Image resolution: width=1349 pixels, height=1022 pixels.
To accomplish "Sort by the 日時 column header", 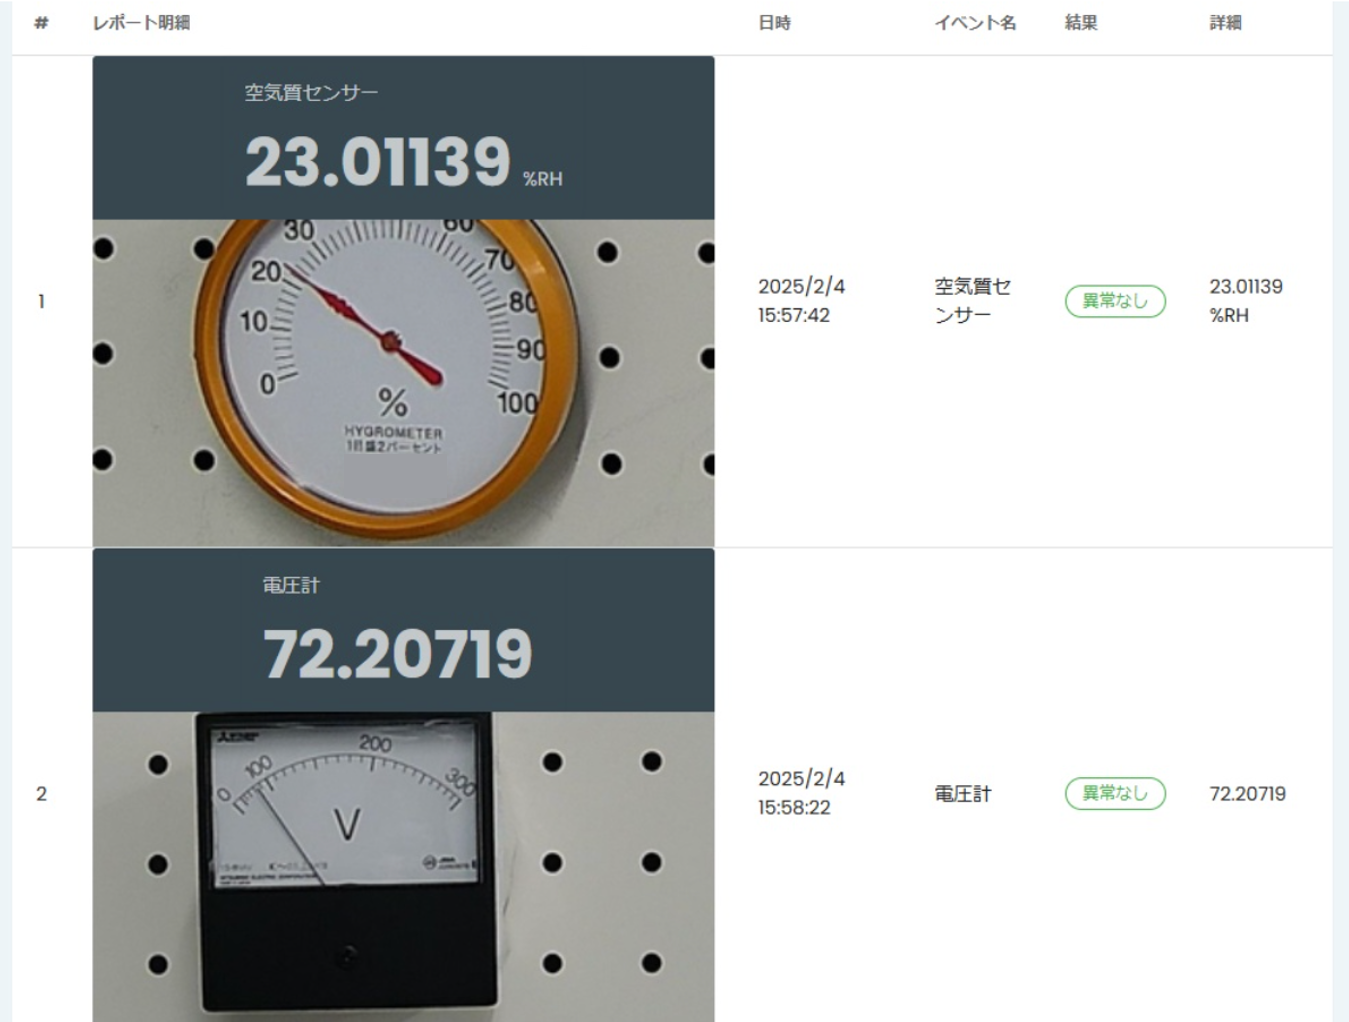I will pyautogui.click(x=774, y=23).
